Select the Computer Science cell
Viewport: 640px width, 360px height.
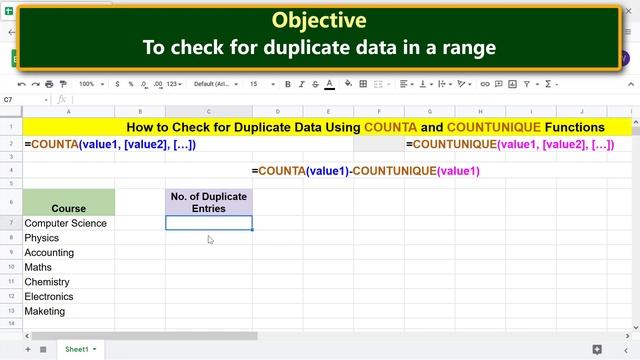pos(69,223)
